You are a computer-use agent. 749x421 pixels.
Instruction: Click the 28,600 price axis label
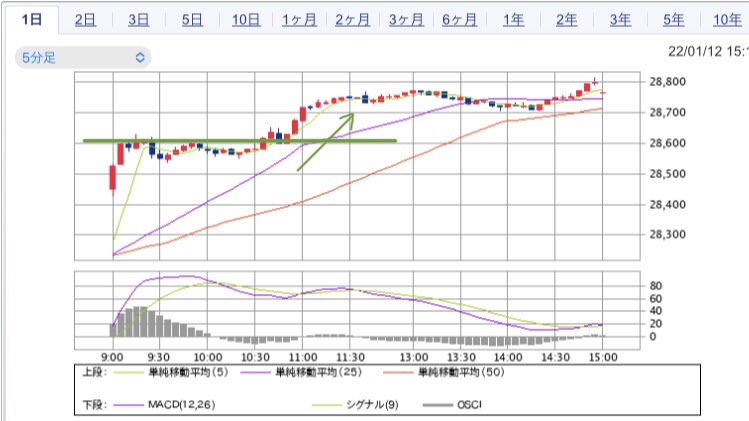(x=667, y=143)
